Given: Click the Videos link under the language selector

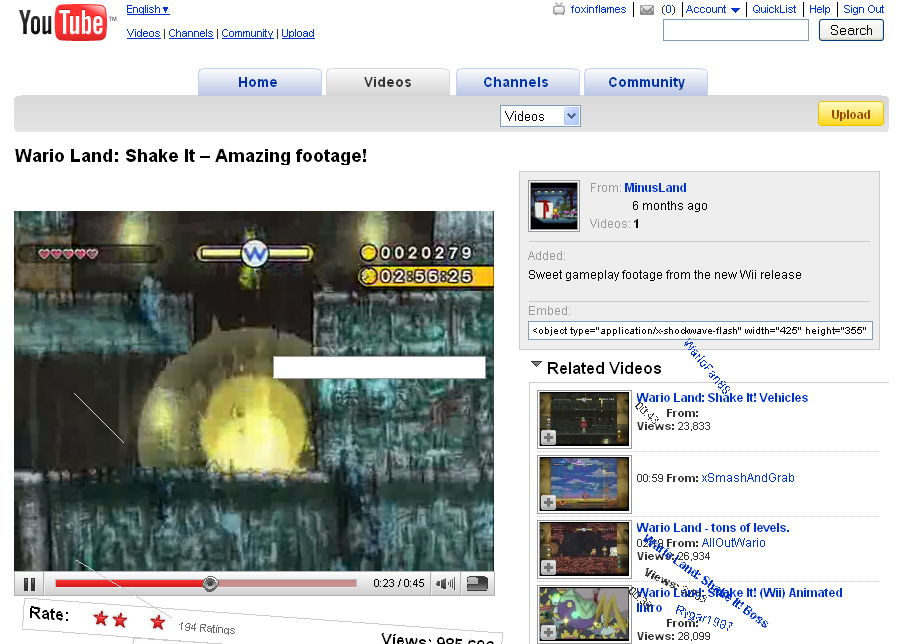Looking at the screenshot, I should click(143, 33).
